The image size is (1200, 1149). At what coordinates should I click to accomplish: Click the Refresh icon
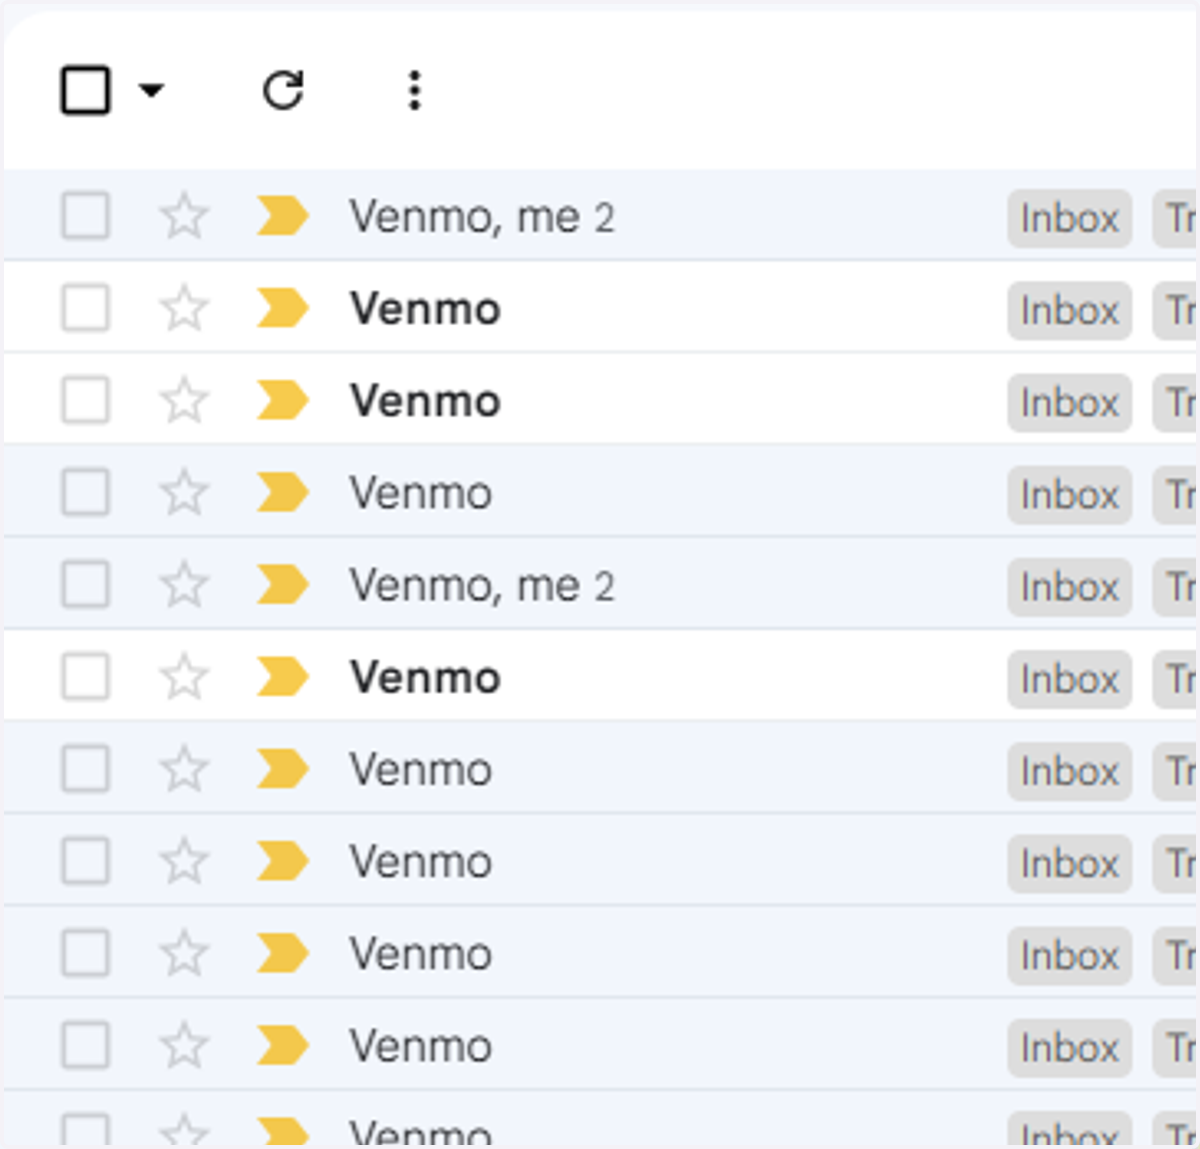[x=283, y=91]
